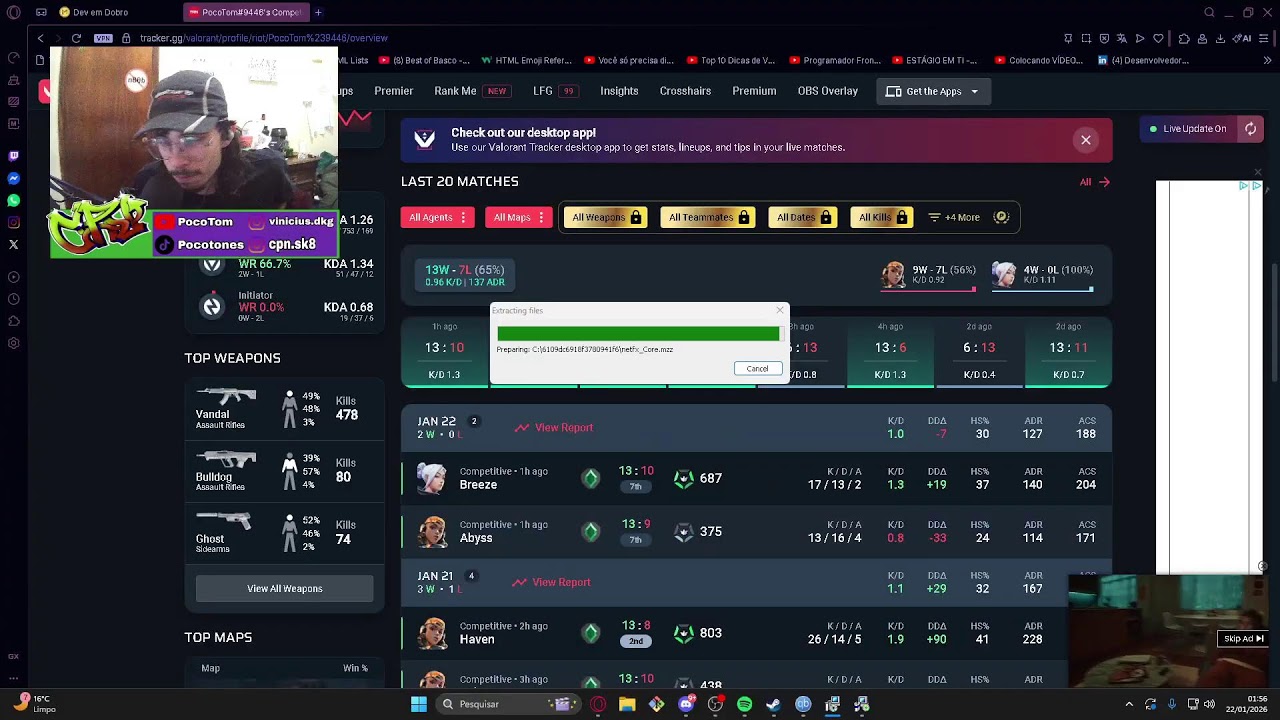Add page to bookmarks with heart icon
Screen dimensions: 1280x720
1158,38
